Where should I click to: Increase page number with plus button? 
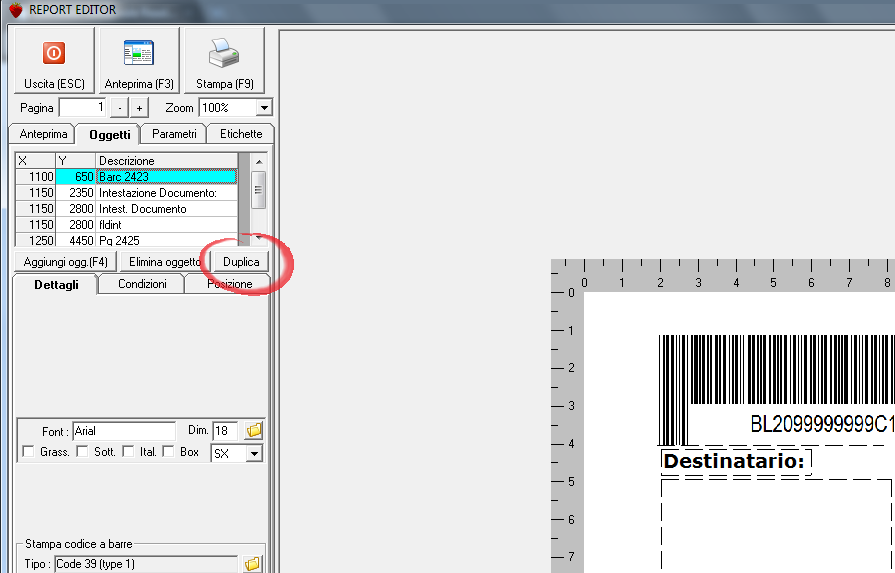click(139, 108)
